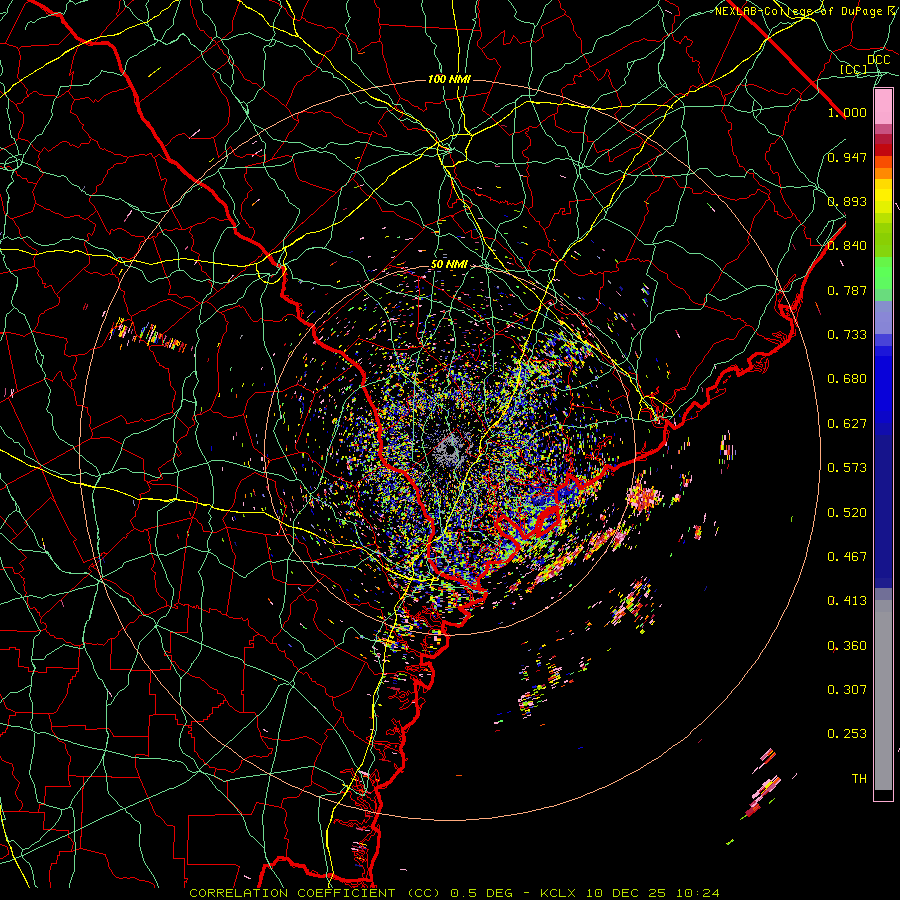
Task: Click the 0.840 color scale value
Action: [847, 246]
